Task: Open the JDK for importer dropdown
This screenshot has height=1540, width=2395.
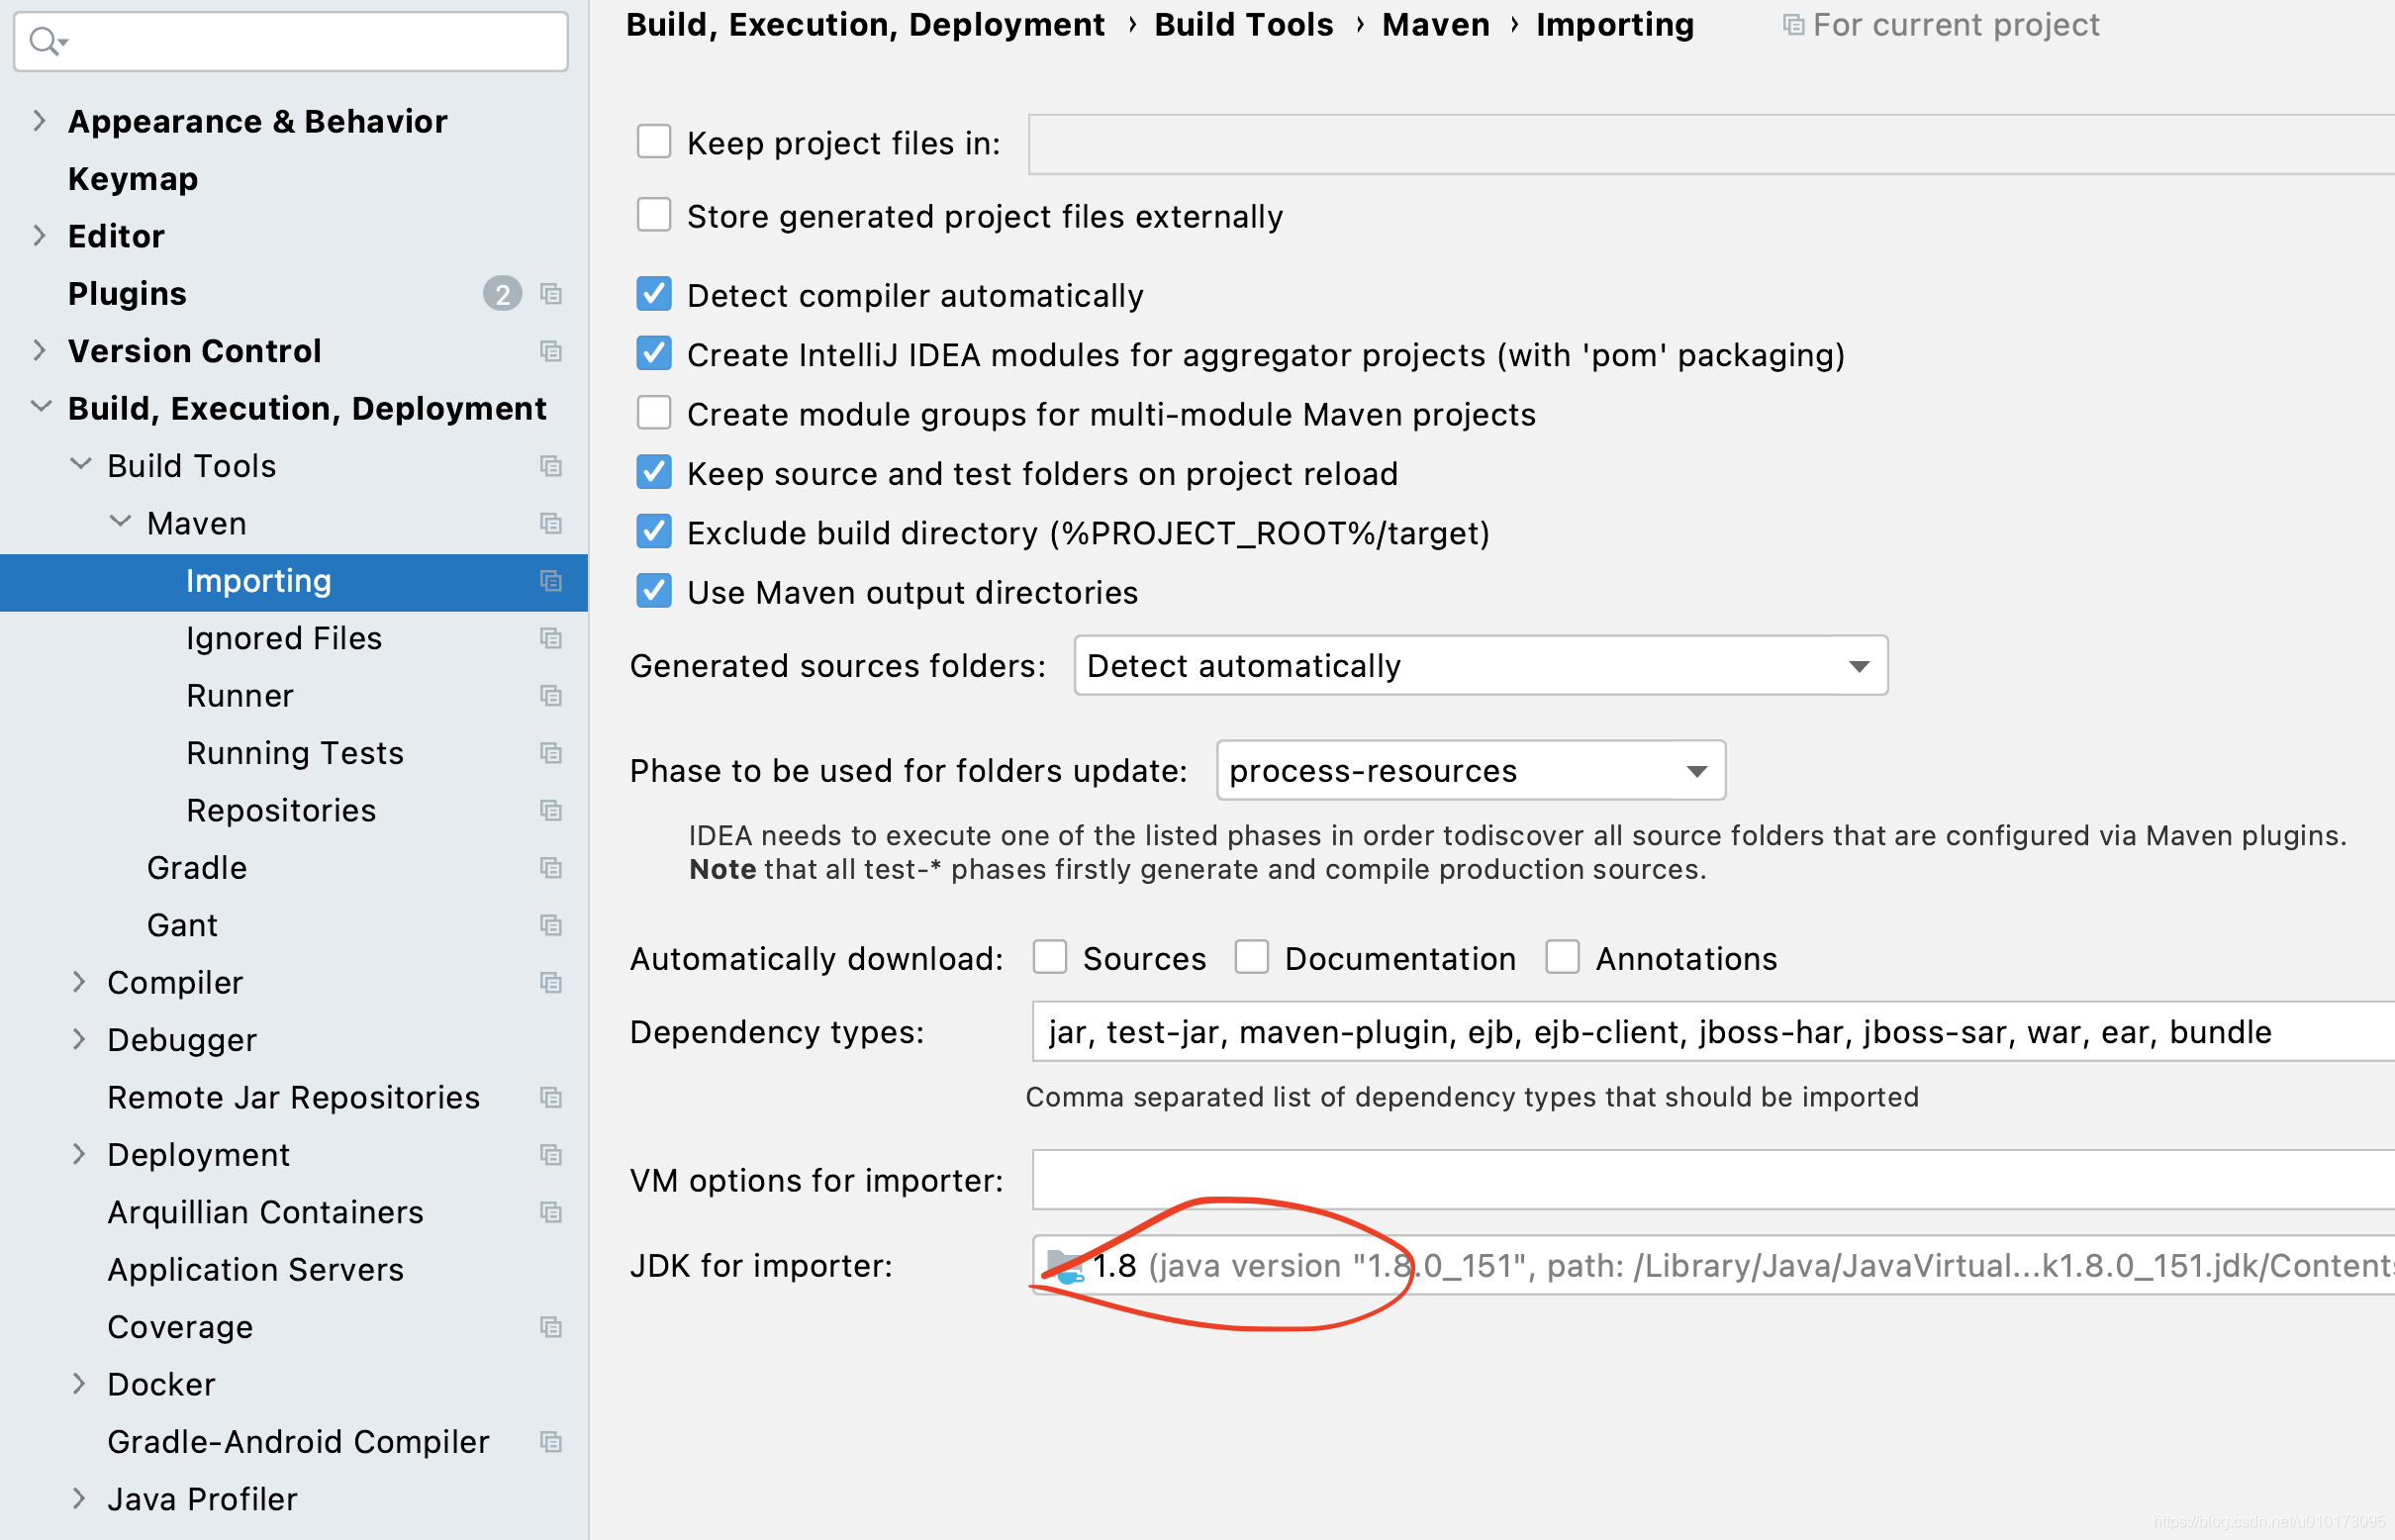Action: coord(1713,1266)
